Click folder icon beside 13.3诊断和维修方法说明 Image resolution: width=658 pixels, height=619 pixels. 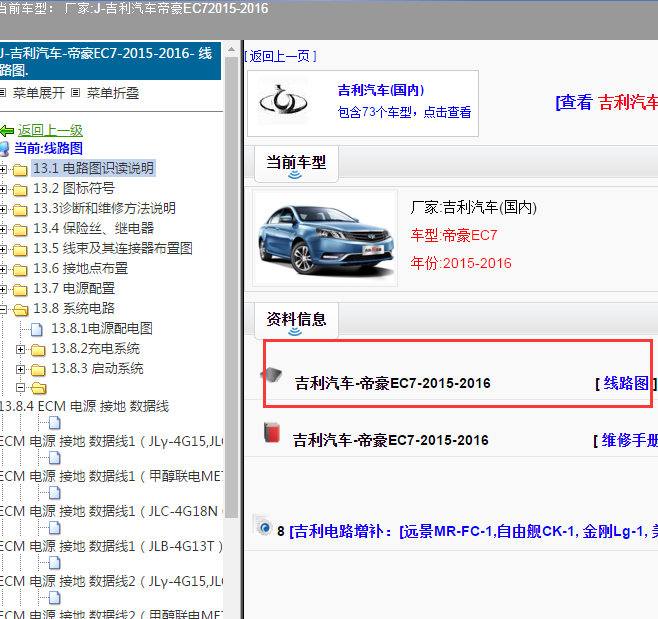20,209
